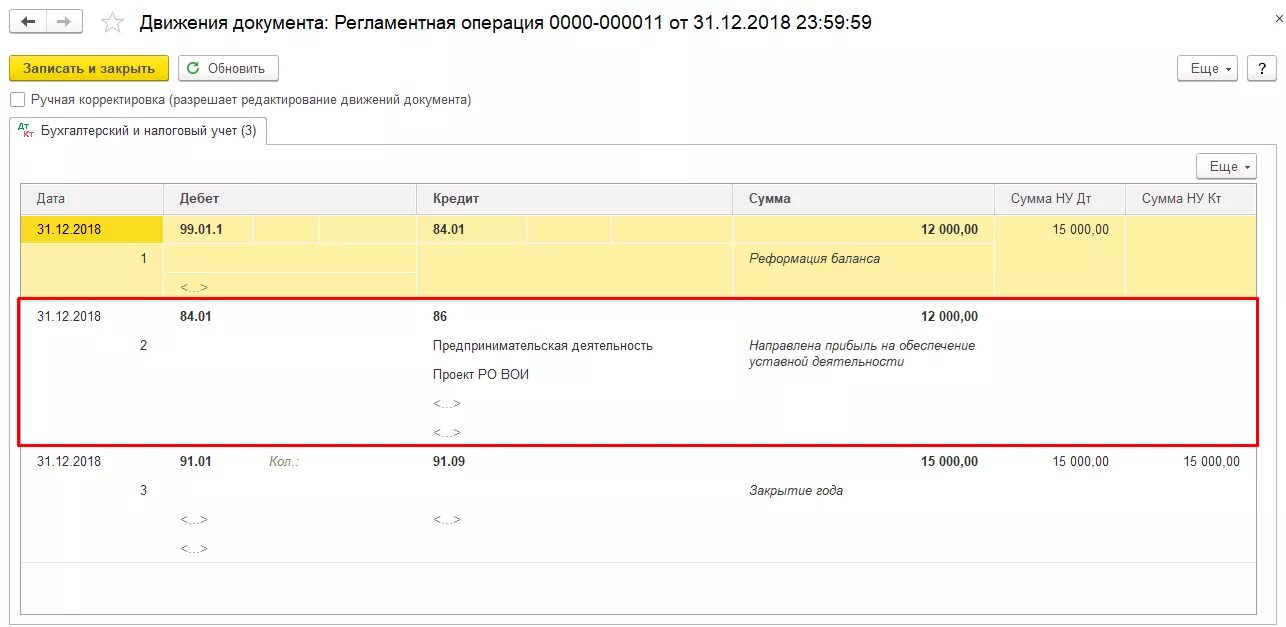Select debit account 84.01 in row 2
This screenshot has width=1286, height=627.
[196, 316]
